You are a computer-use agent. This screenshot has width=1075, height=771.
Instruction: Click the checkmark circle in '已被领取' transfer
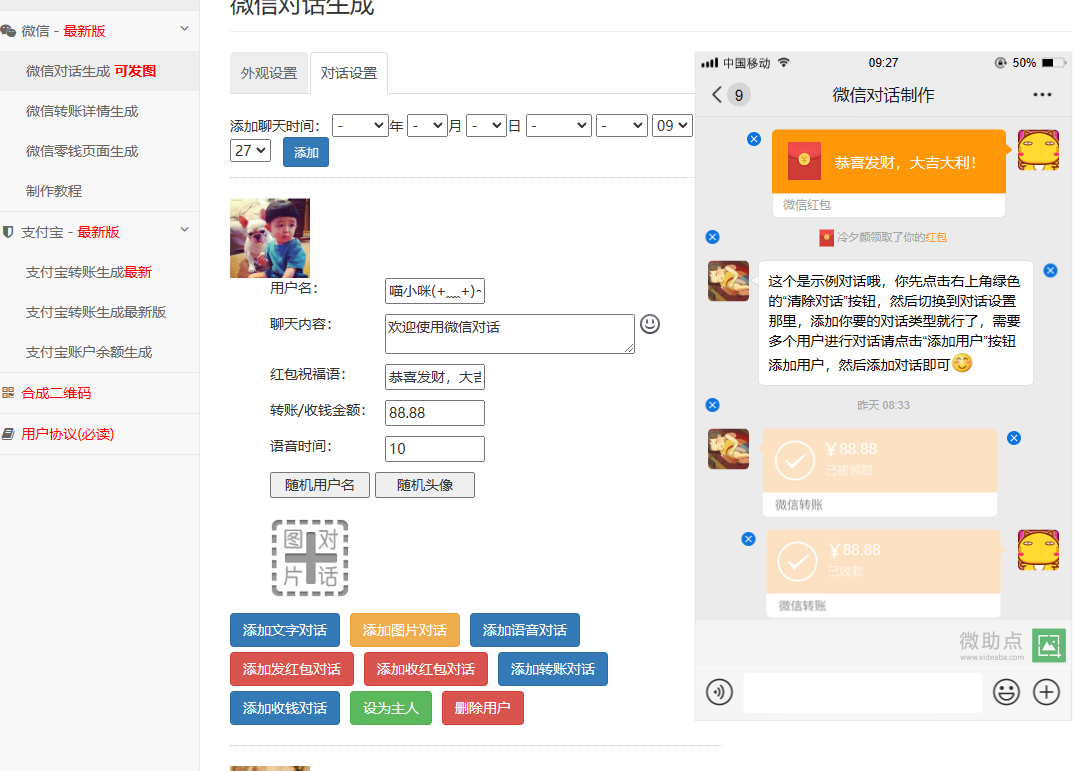click(795, 460)
